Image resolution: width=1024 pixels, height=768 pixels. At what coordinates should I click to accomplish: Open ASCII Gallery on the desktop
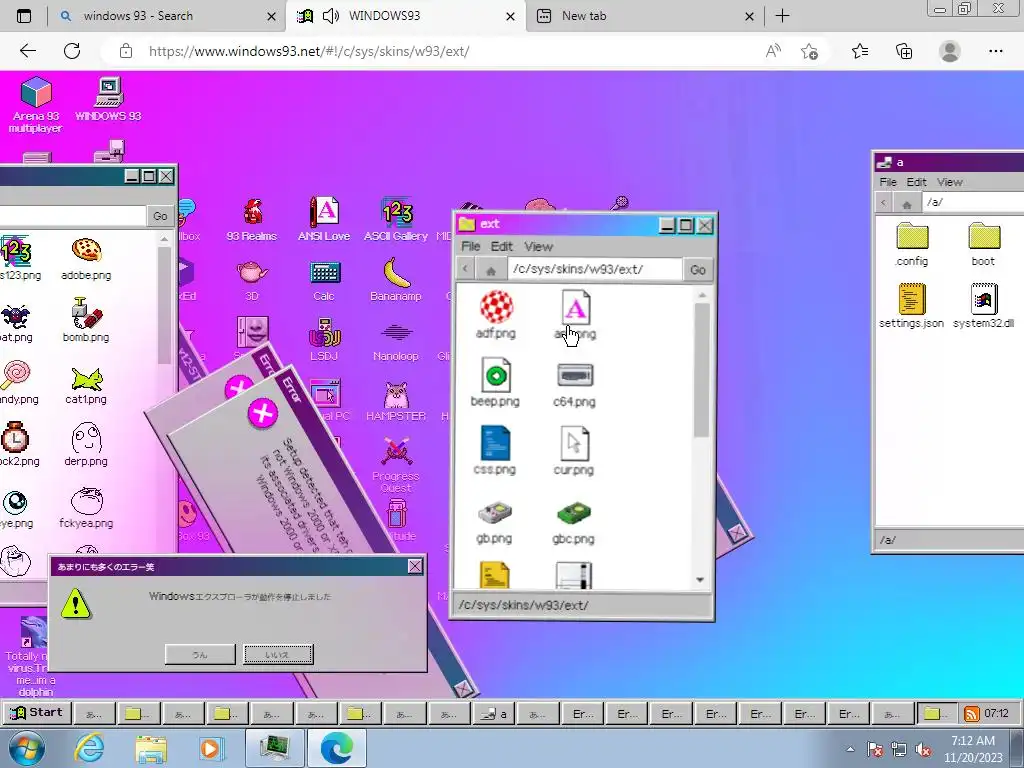396,219
